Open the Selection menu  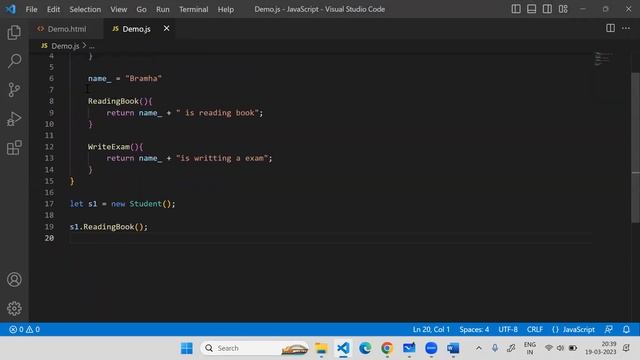(85, 9)
